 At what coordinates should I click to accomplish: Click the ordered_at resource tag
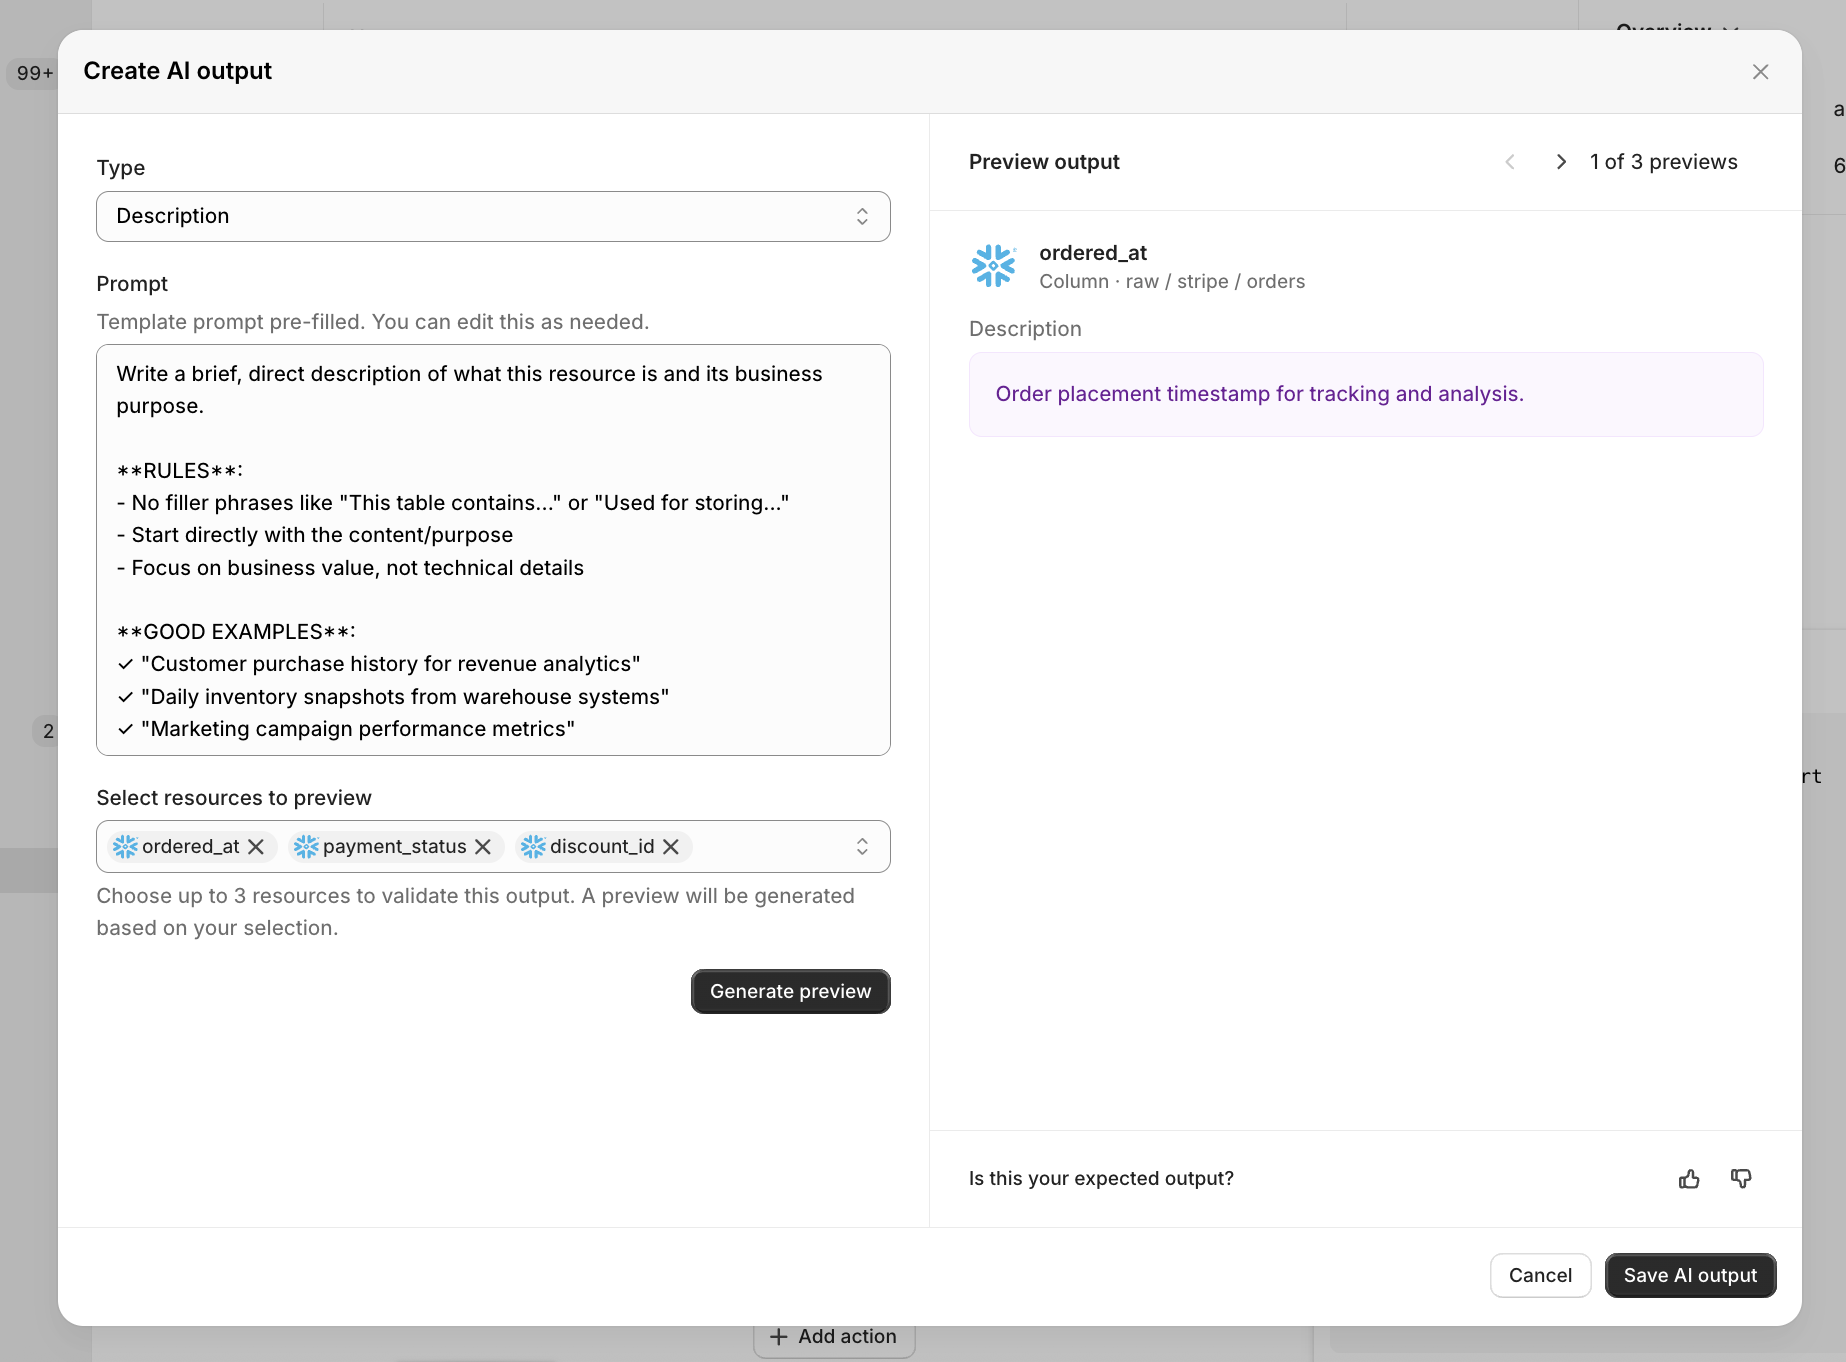coord(190,847)
